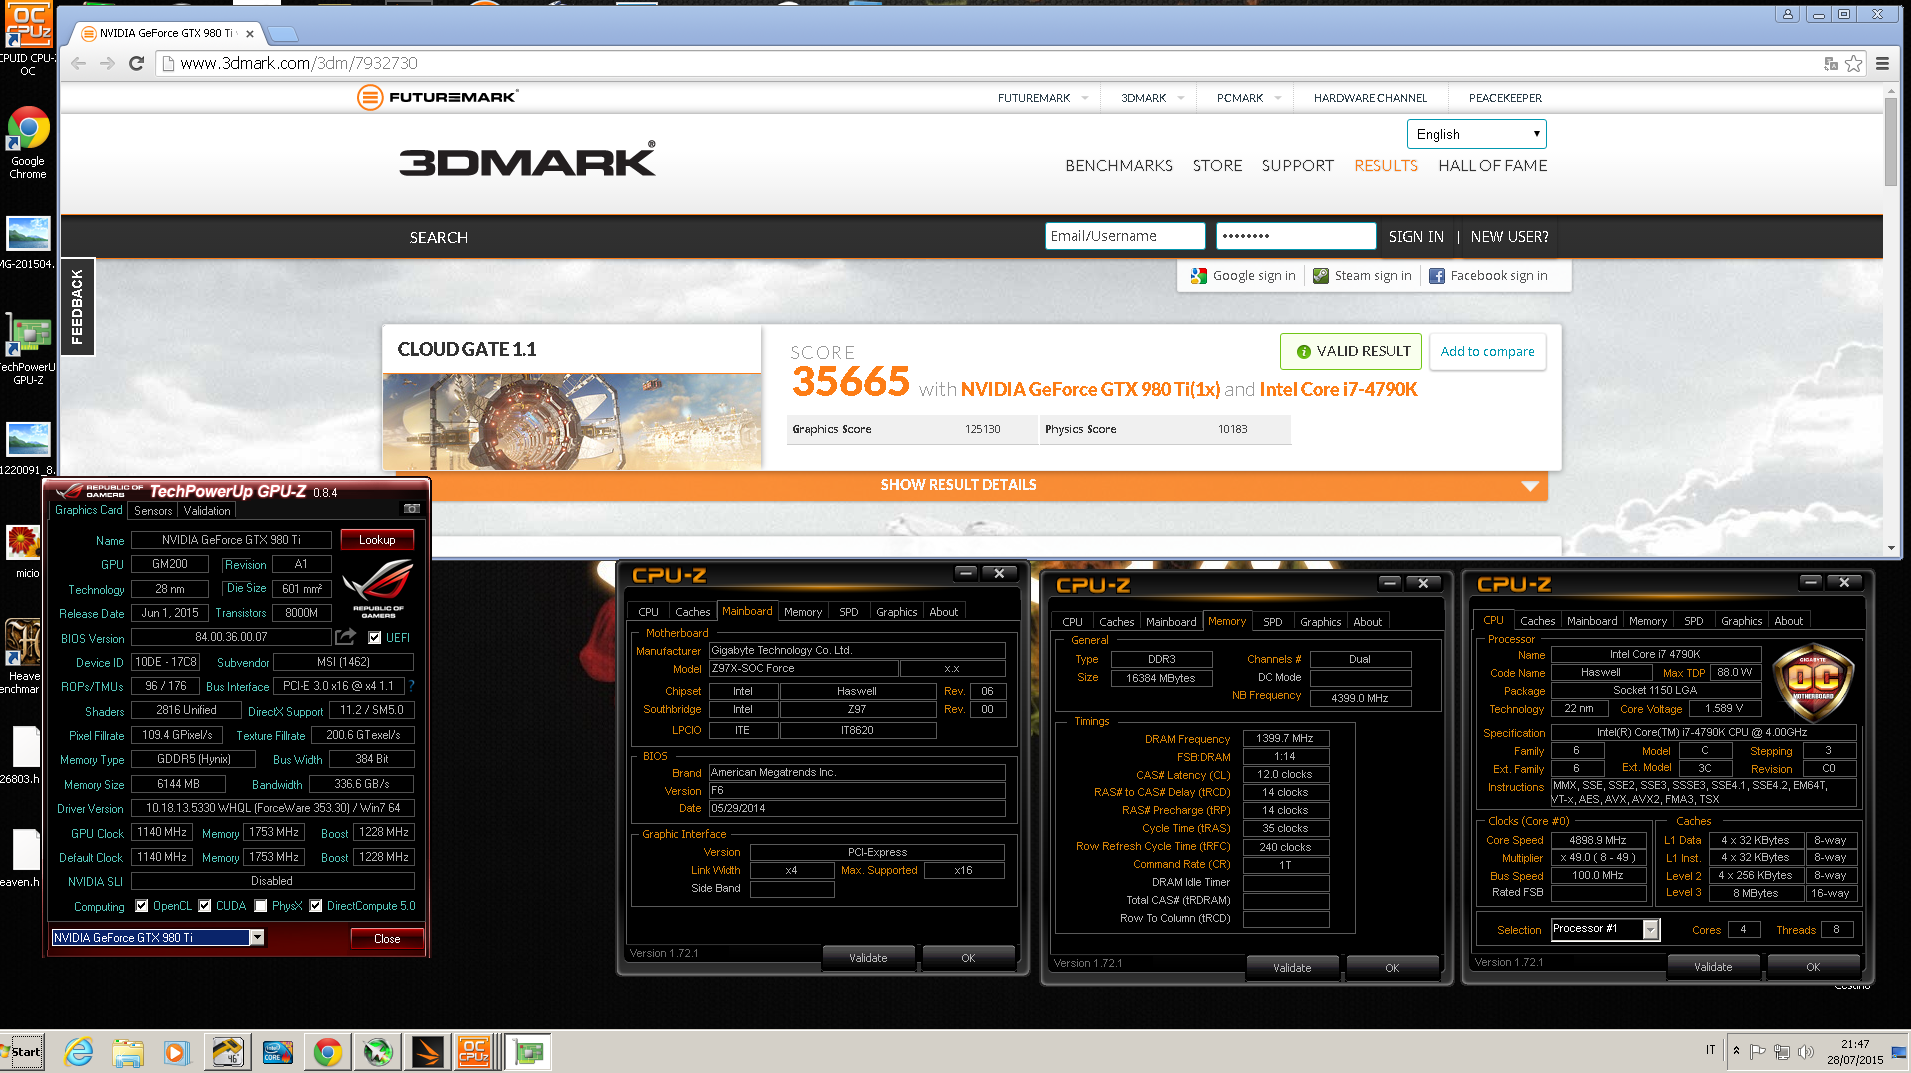Viewport: 1911px width, 1073px height.
Task: Click the GPU-Z screenshot camera icon
Action: coord(411,509)
